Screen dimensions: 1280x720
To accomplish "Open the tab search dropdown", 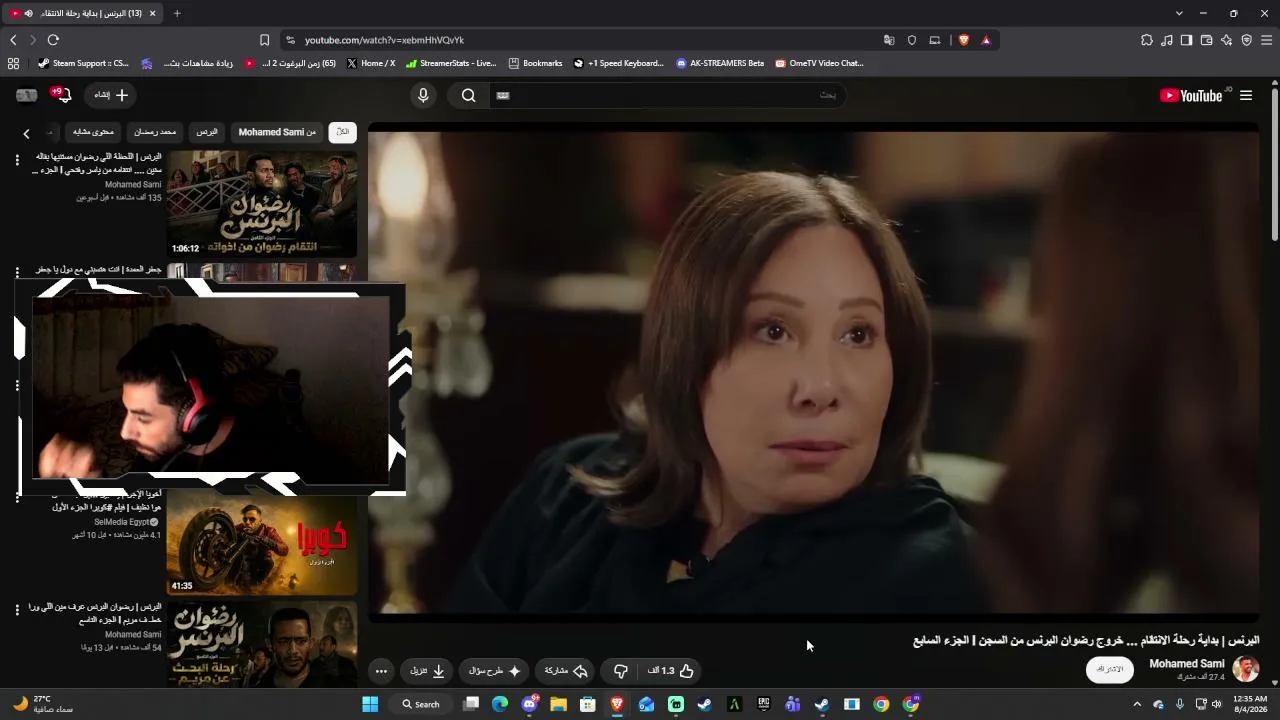I will pos(1179,13).
